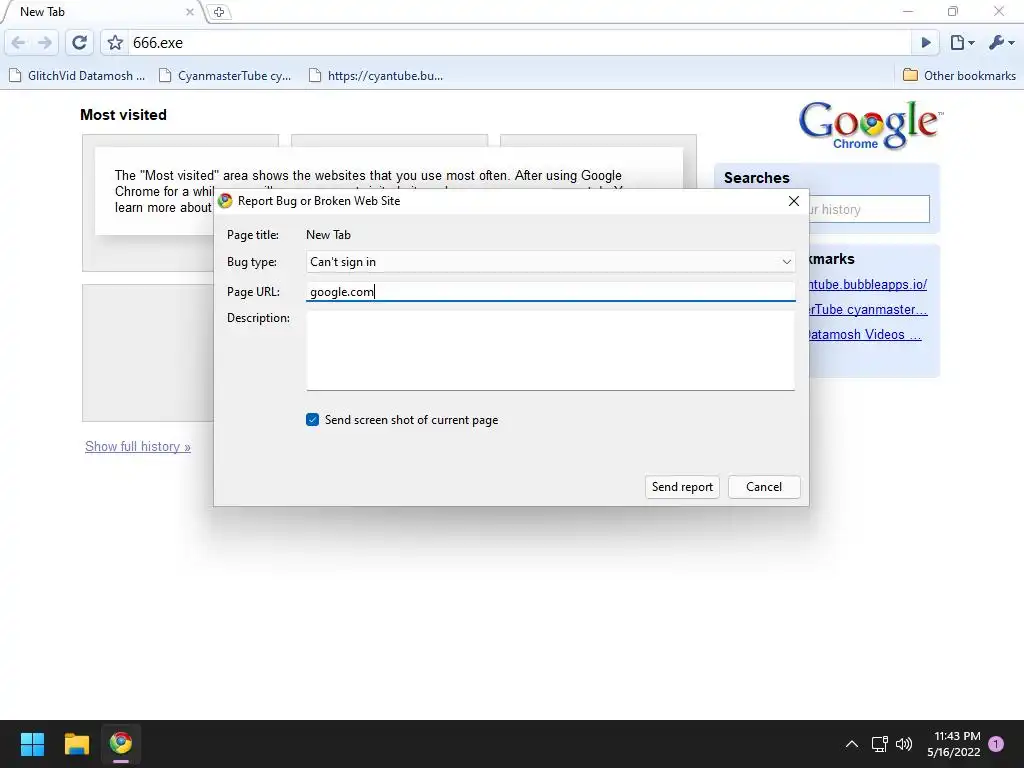Click the address bar showing 666.exe

click(x=519, y=42)
